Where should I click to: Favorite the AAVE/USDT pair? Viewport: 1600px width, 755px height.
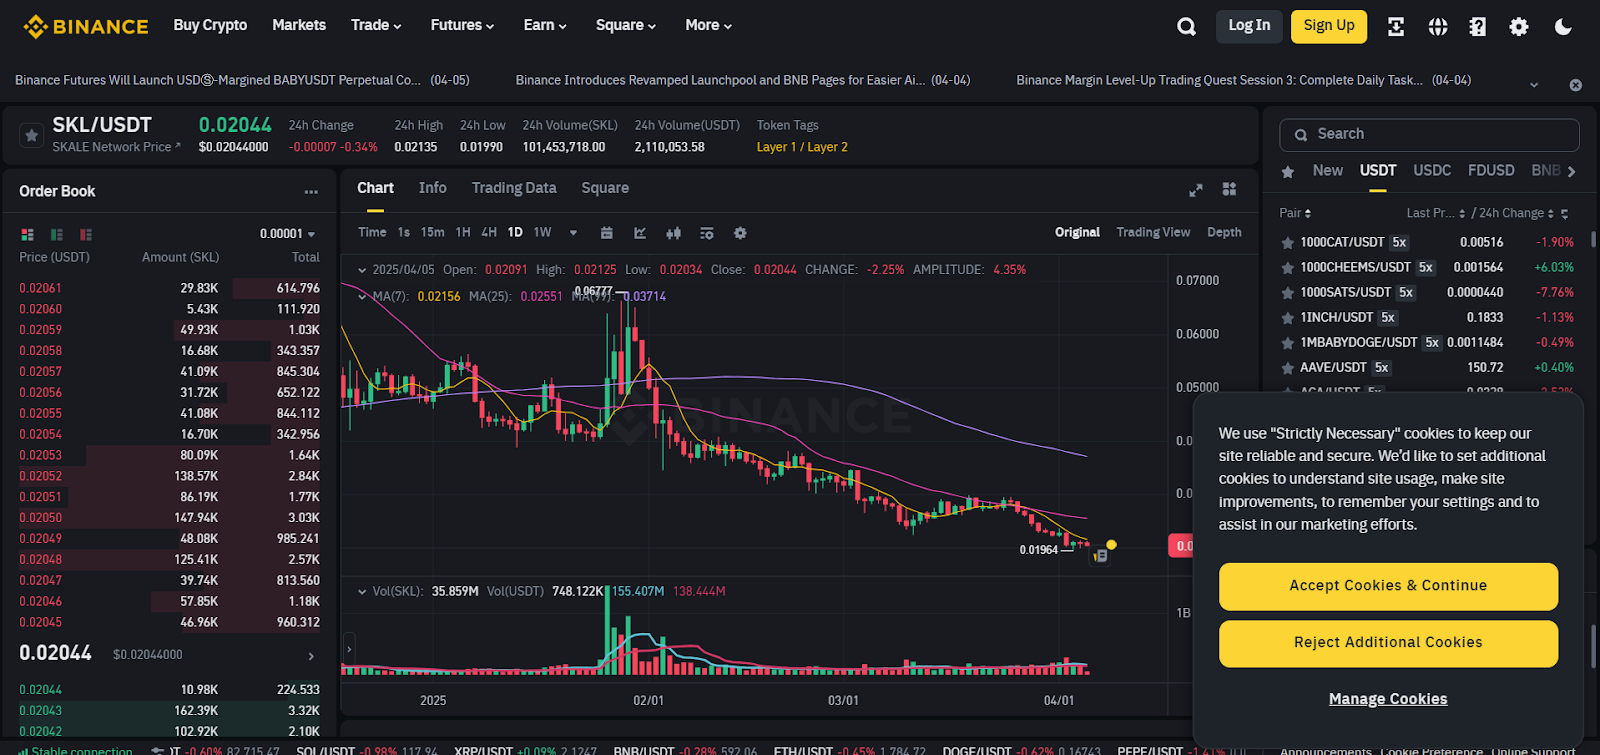tap(1288, 367)
